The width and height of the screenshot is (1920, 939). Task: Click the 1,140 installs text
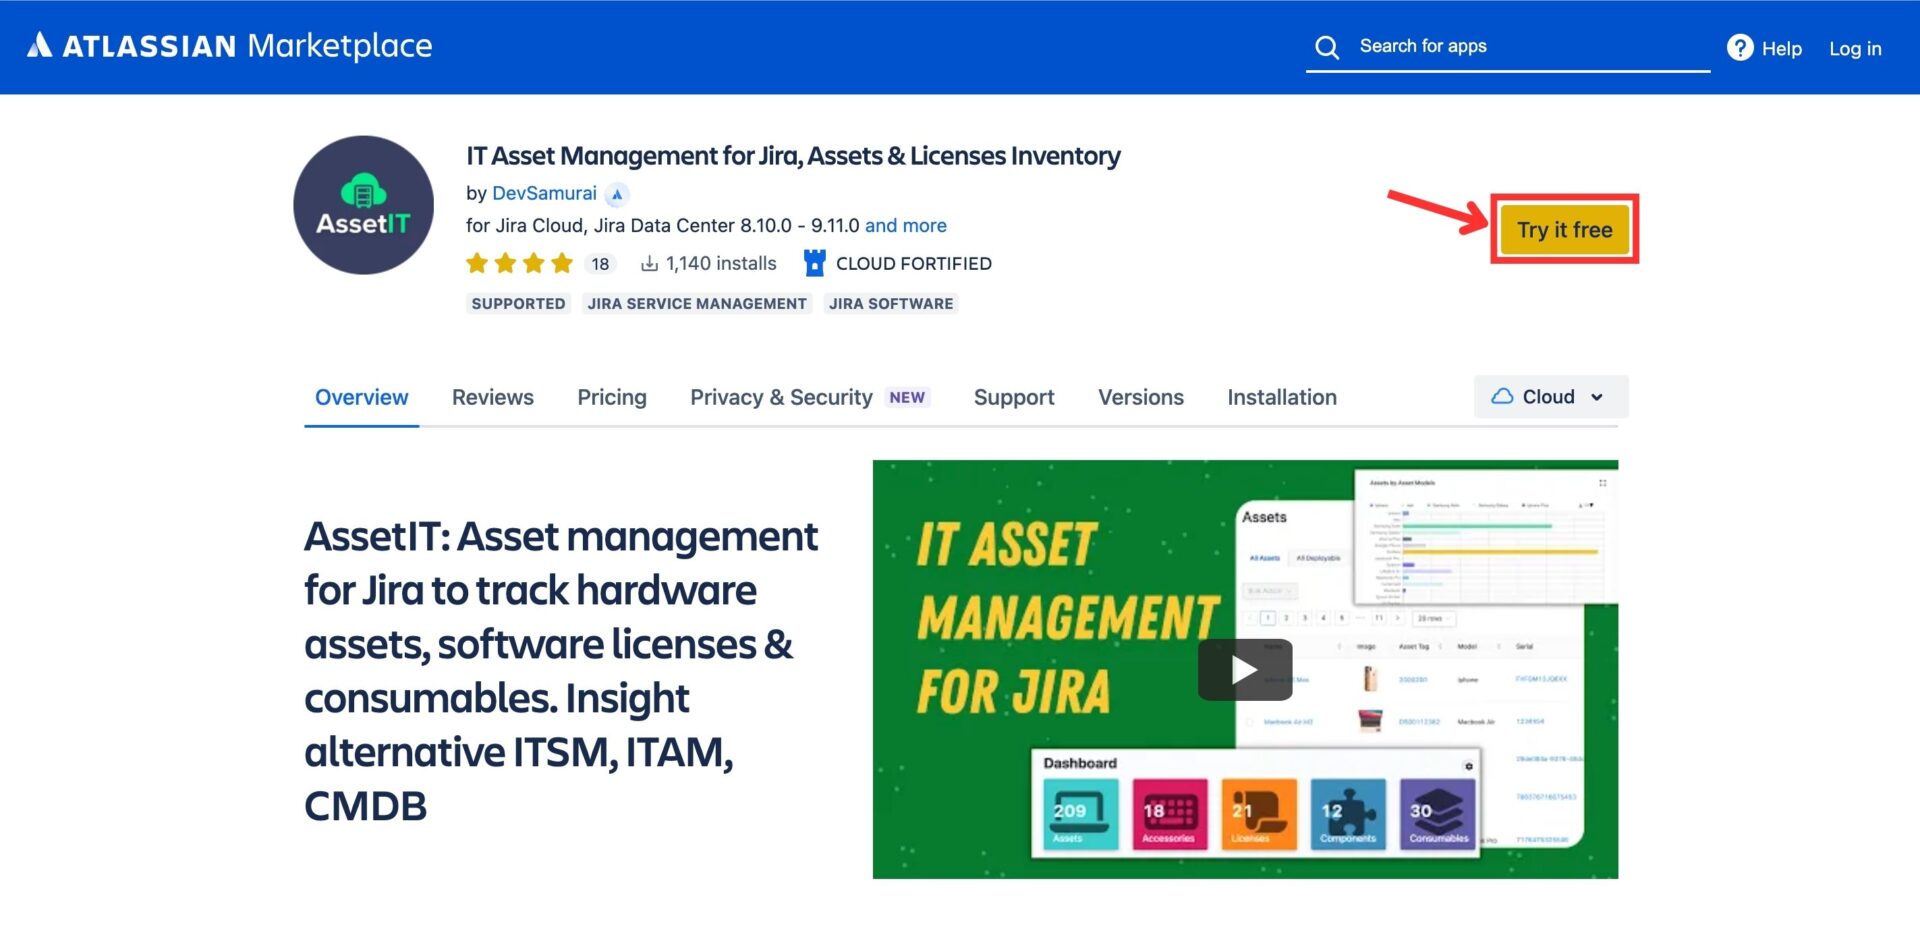point(721,263)
